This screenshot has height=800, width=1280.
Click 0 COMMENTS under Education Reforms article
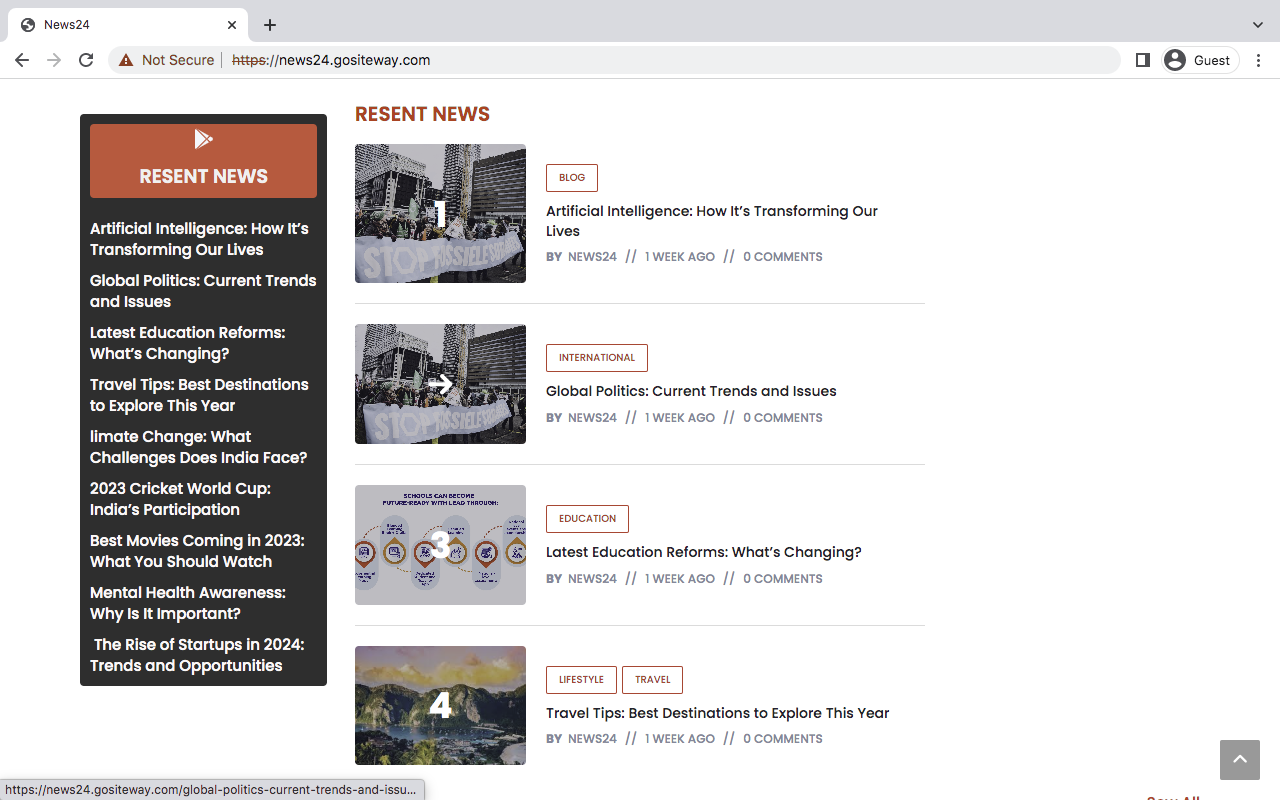783,579
